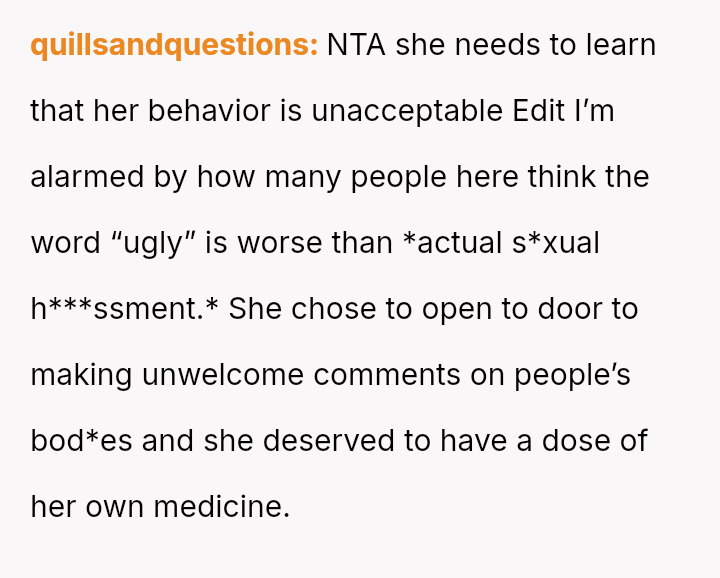Click the word "alarmed"
The height and width of the screenshot is (578, 720).
[x=87, y=177]
